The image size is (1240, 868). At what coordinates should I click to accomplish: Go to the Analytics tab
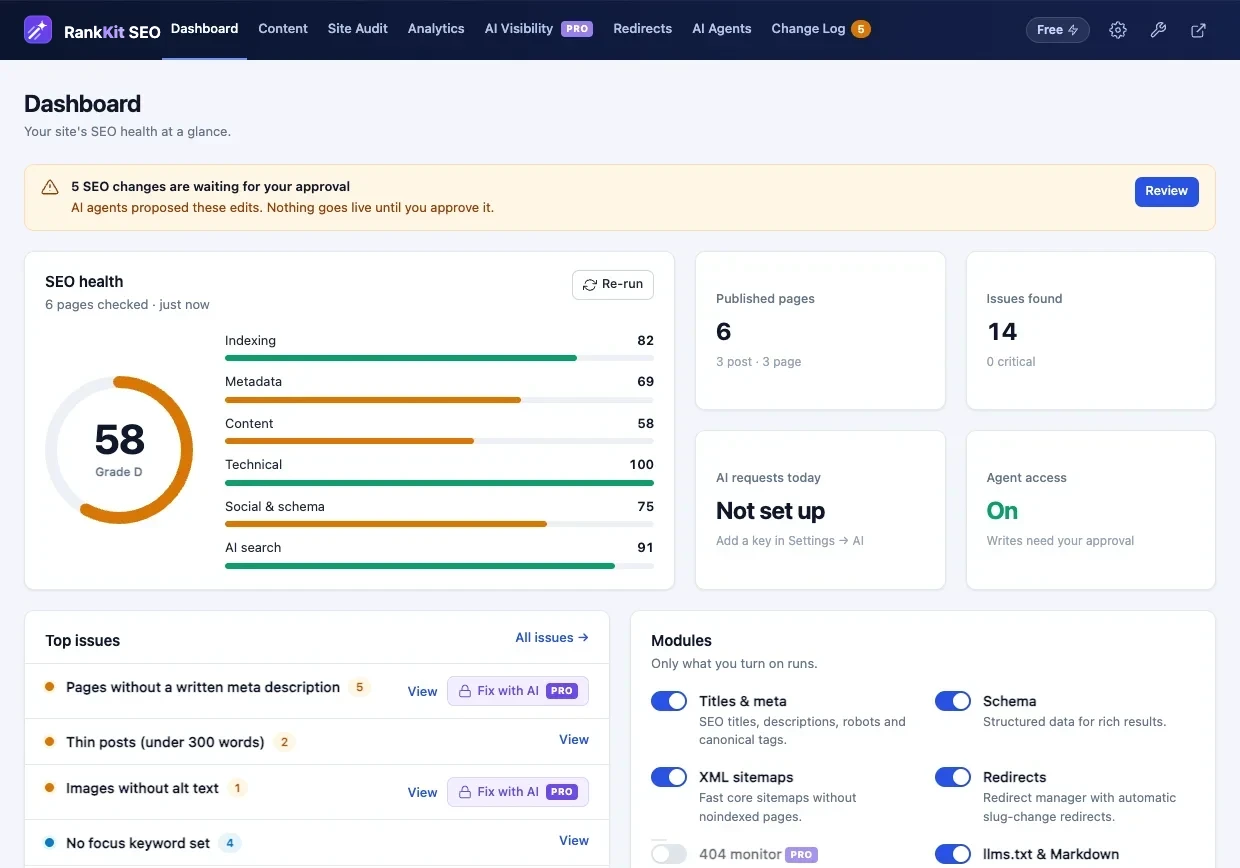(x=436, y=29)
